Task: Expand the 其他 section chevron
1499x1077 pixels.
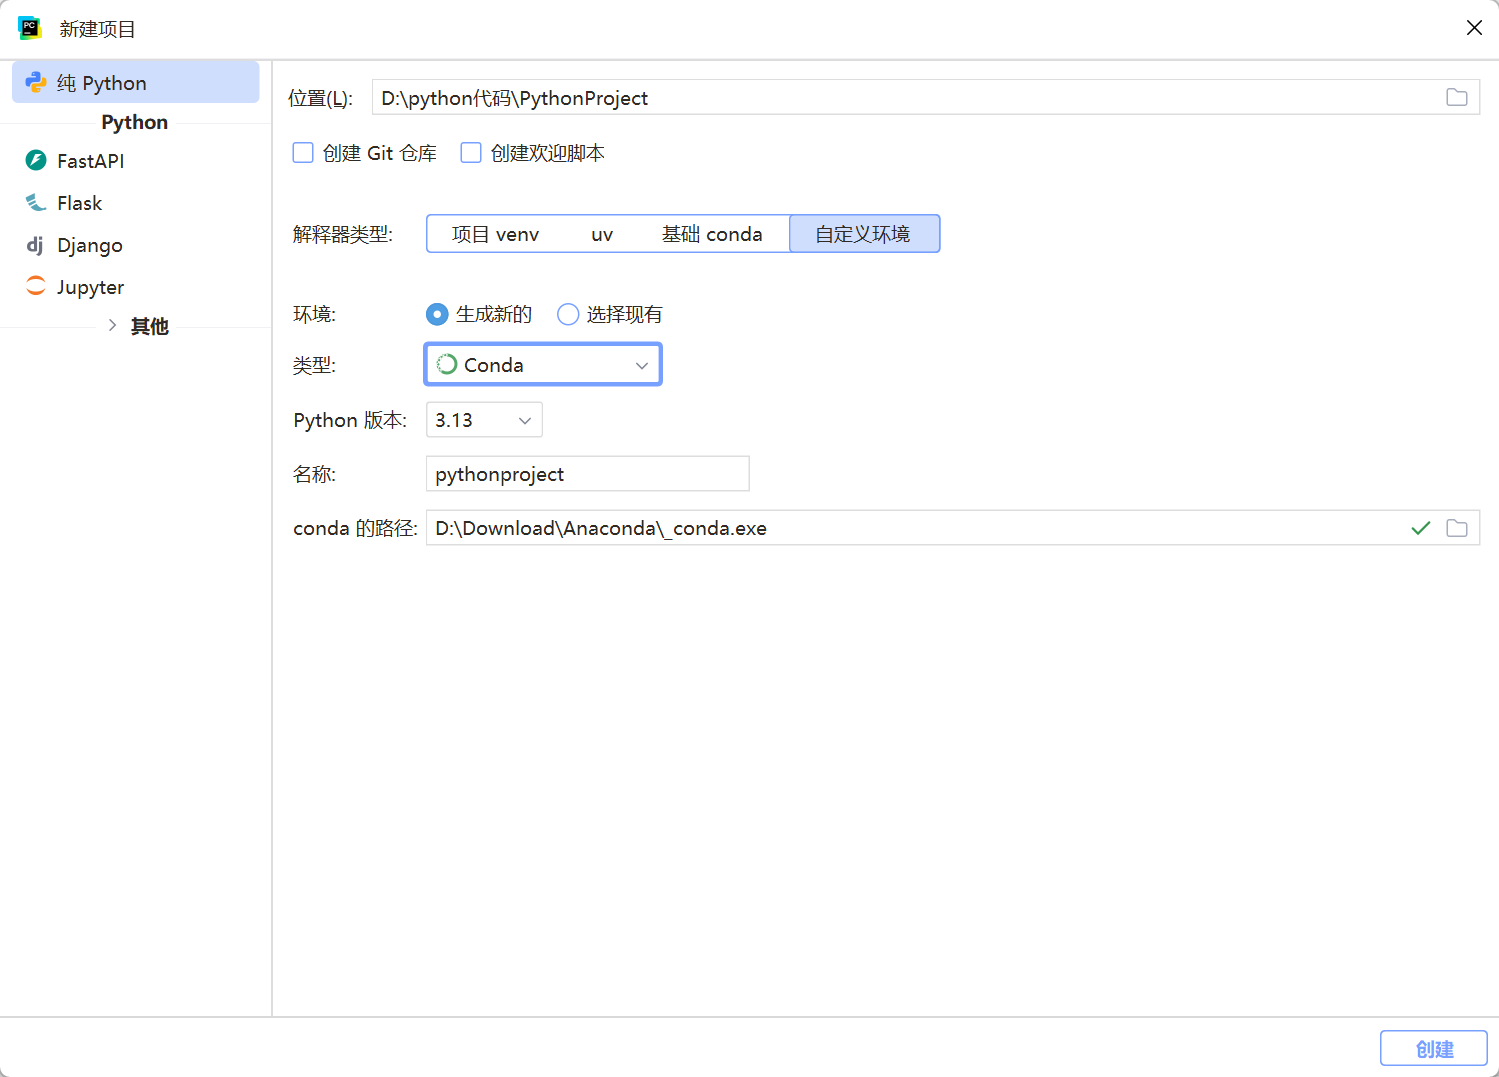Action: 112,326
